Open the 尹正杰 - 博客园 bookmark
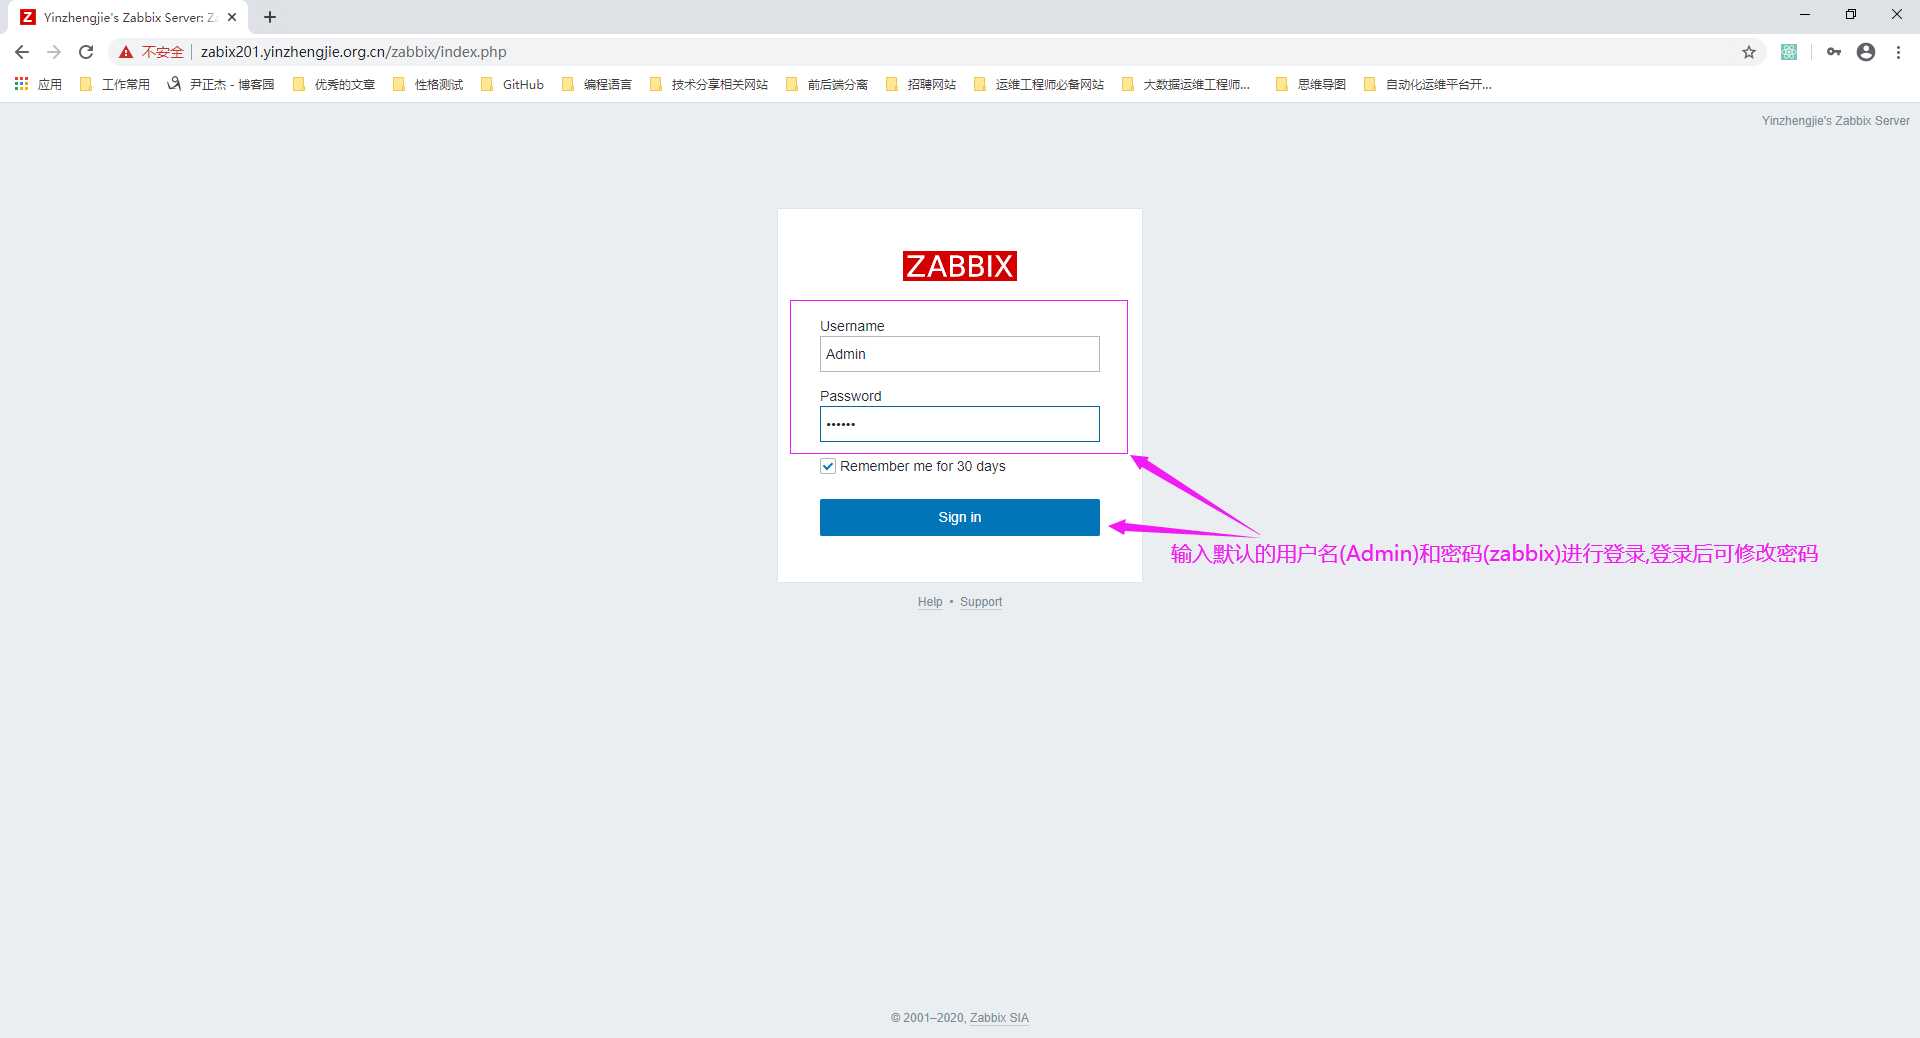This screenshot has width=1920, height=1038. 221,84
